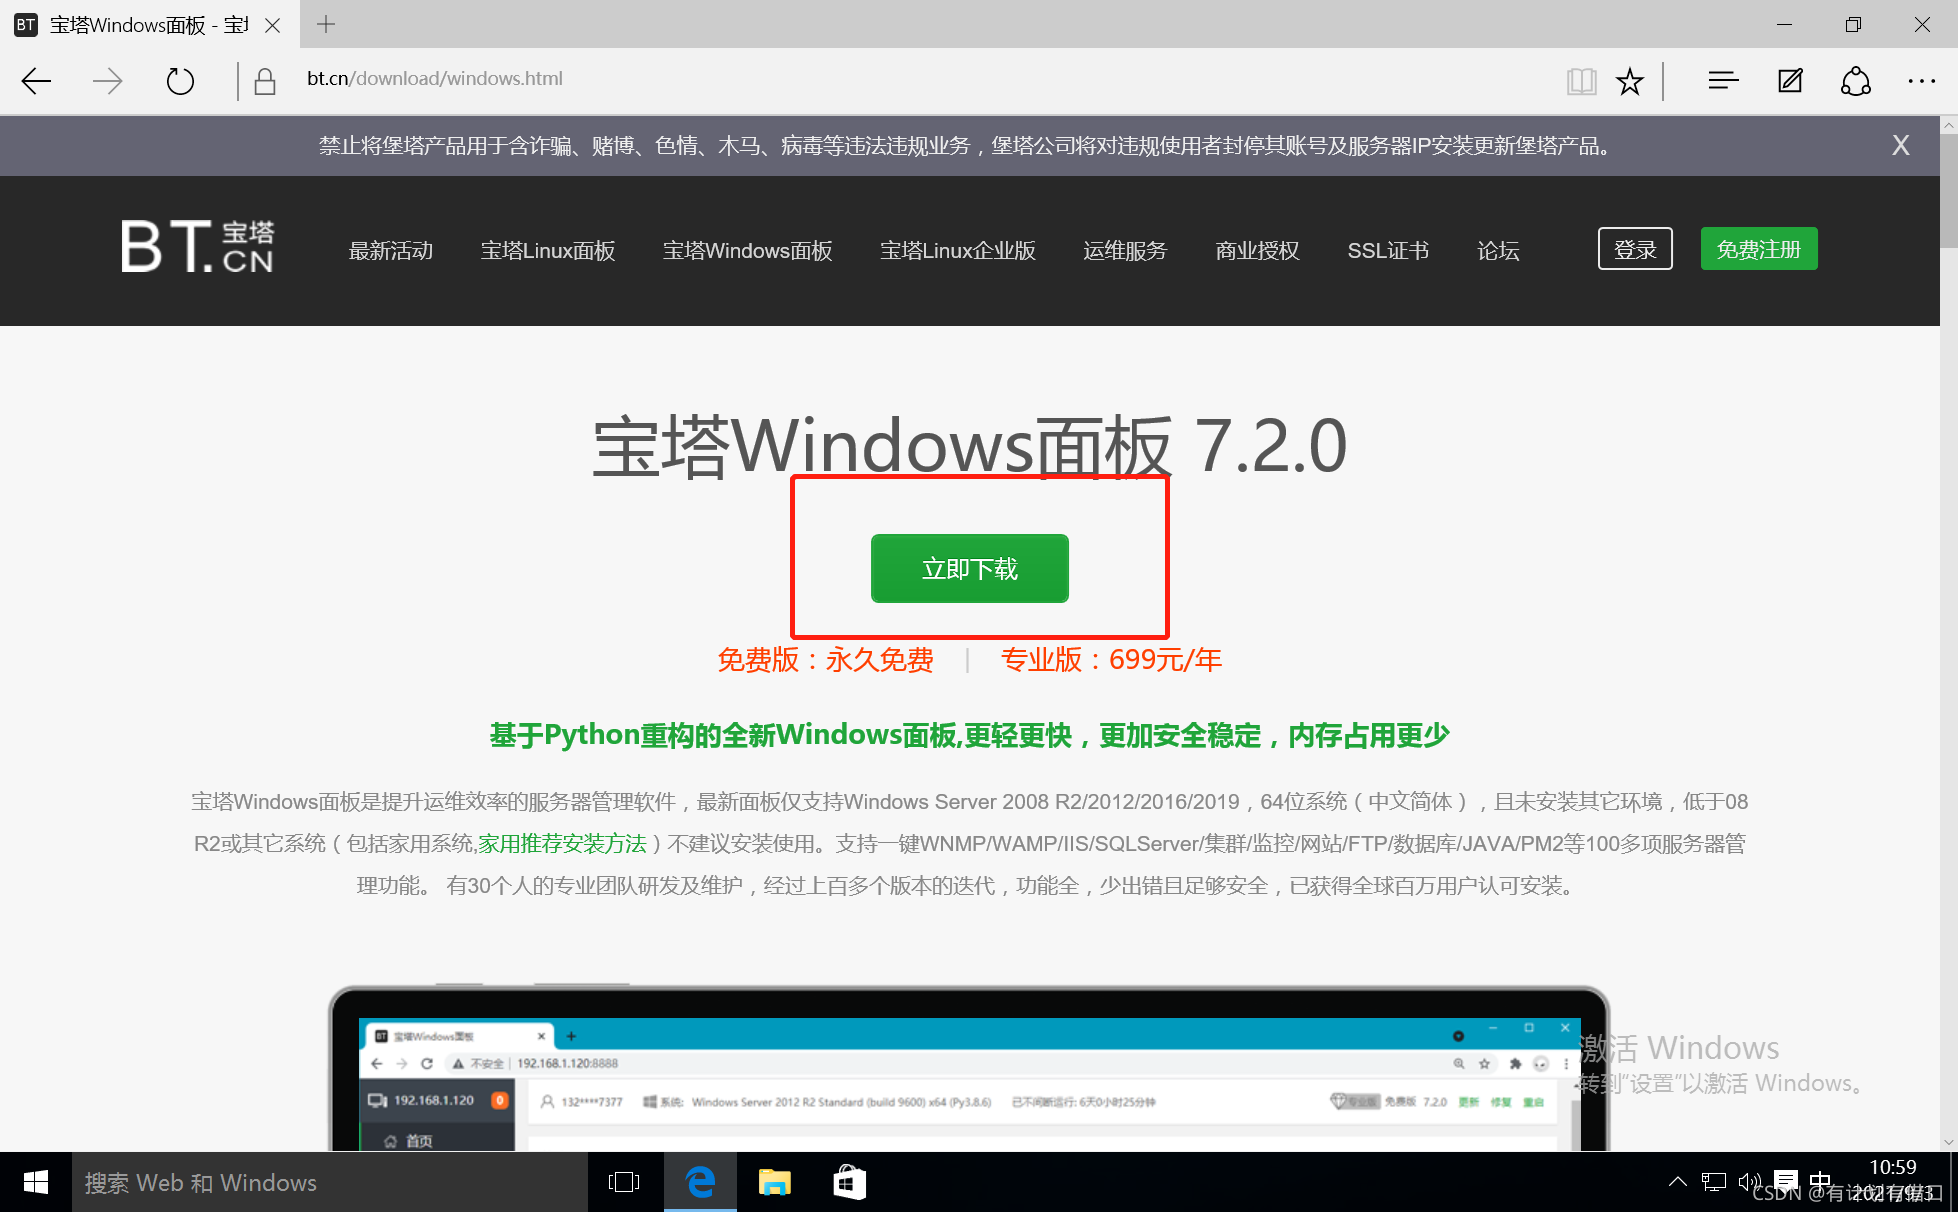
Task: Click 免费版：永久免费 text
Action: [825, 660]
